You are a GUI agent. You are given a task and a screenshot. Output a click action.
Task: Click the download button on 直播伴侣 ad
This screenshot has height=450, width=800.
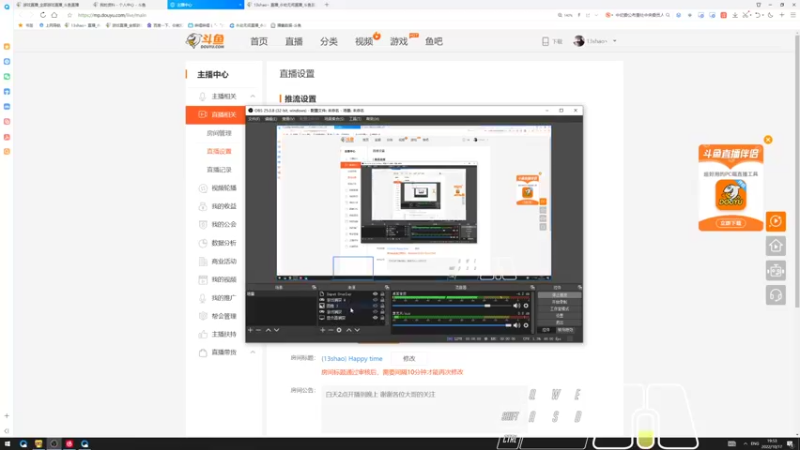(731, 223)
